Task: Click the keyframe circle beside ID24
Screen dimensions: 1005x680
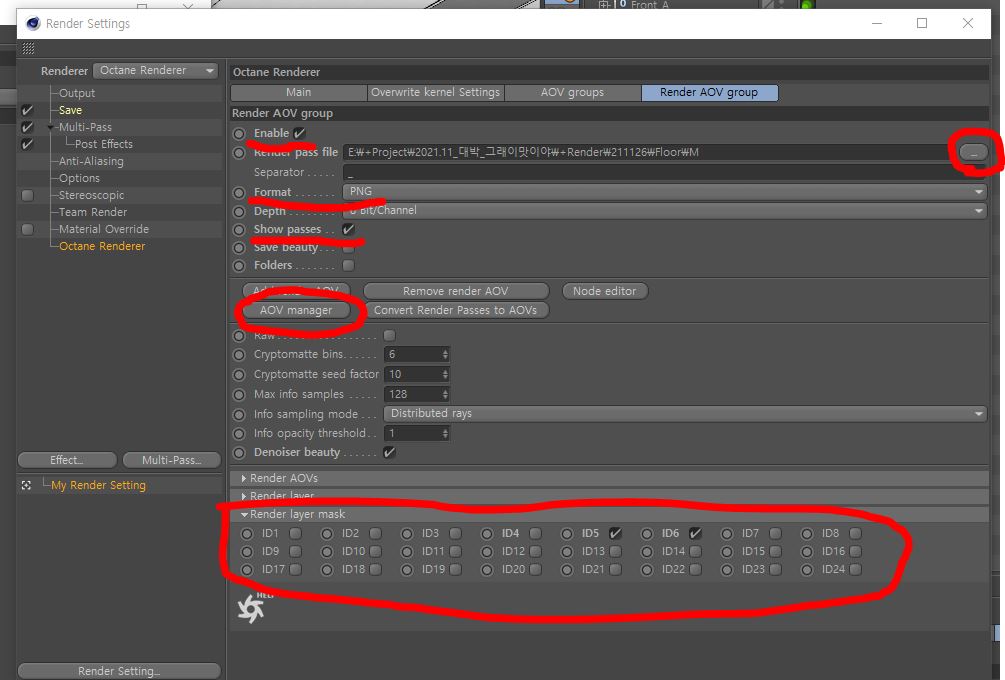Action: coord(806,569)
